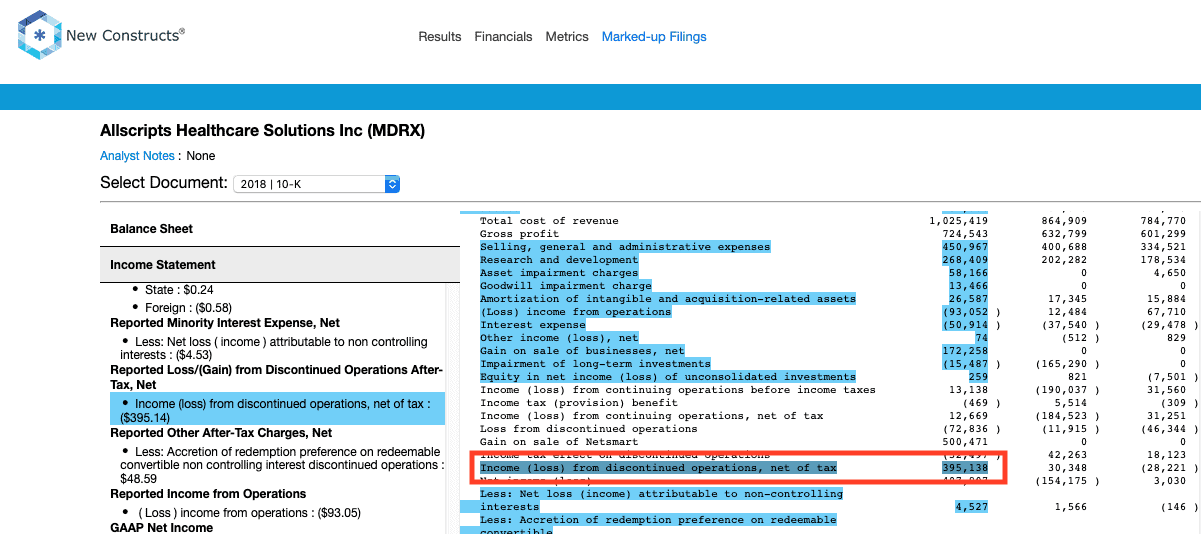Click Asset impairment charges row label

tap(559, 273)
